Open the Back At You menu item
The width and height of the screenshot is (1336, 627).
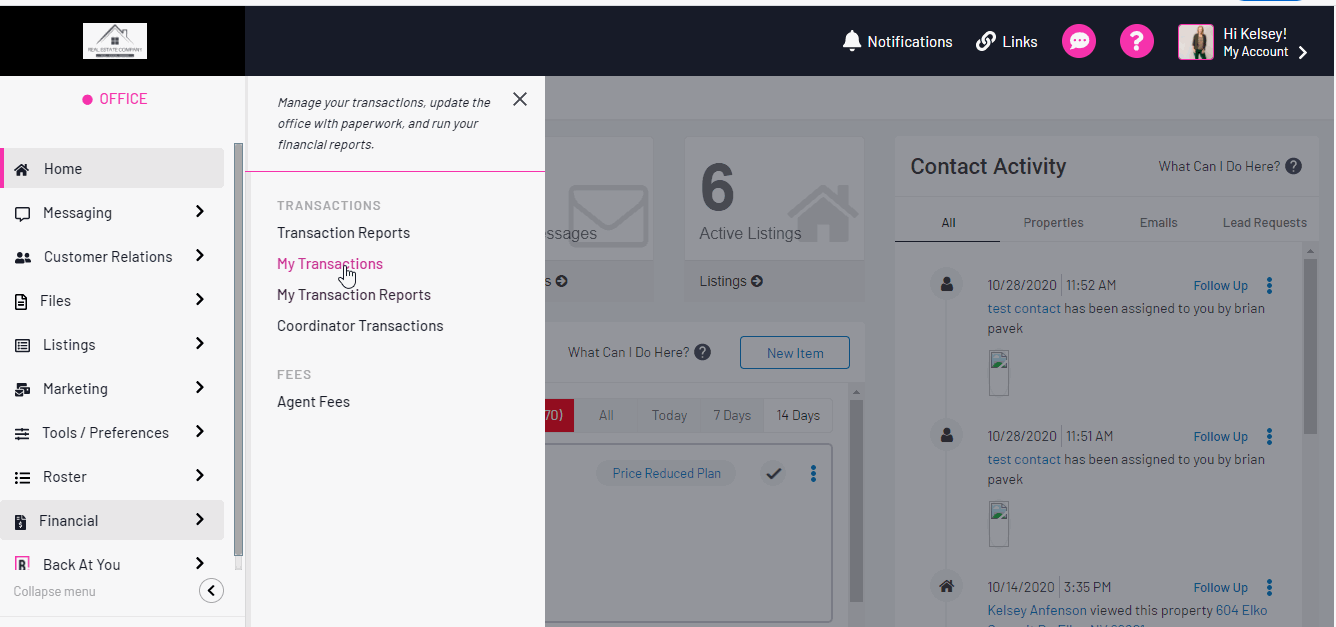(113, 564)
